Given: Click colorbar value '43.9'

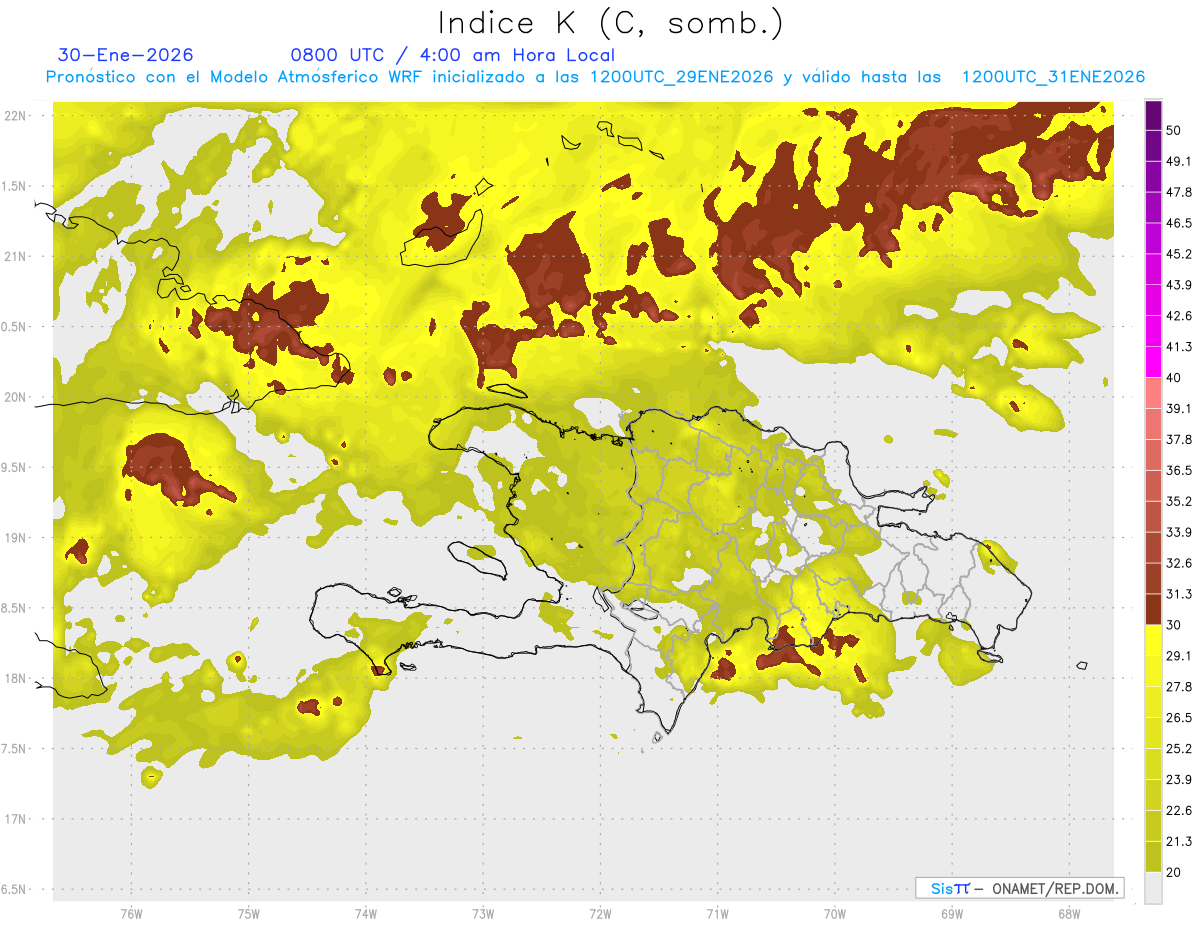Looking at the screenshot, I should pos(1179,285).
